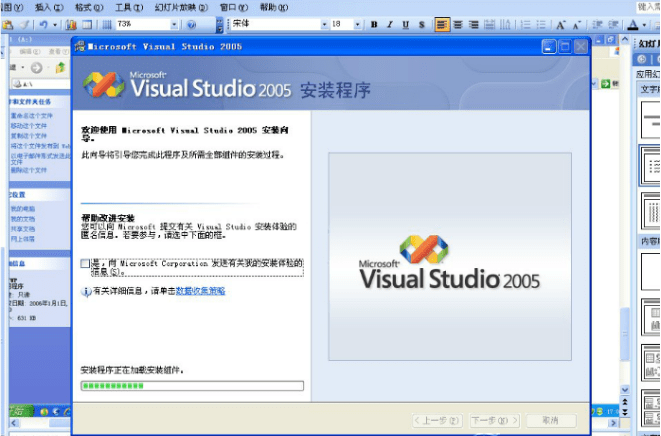Check the send setup experience to Microsoft box
661x436 pixels.
pos(85,263)
